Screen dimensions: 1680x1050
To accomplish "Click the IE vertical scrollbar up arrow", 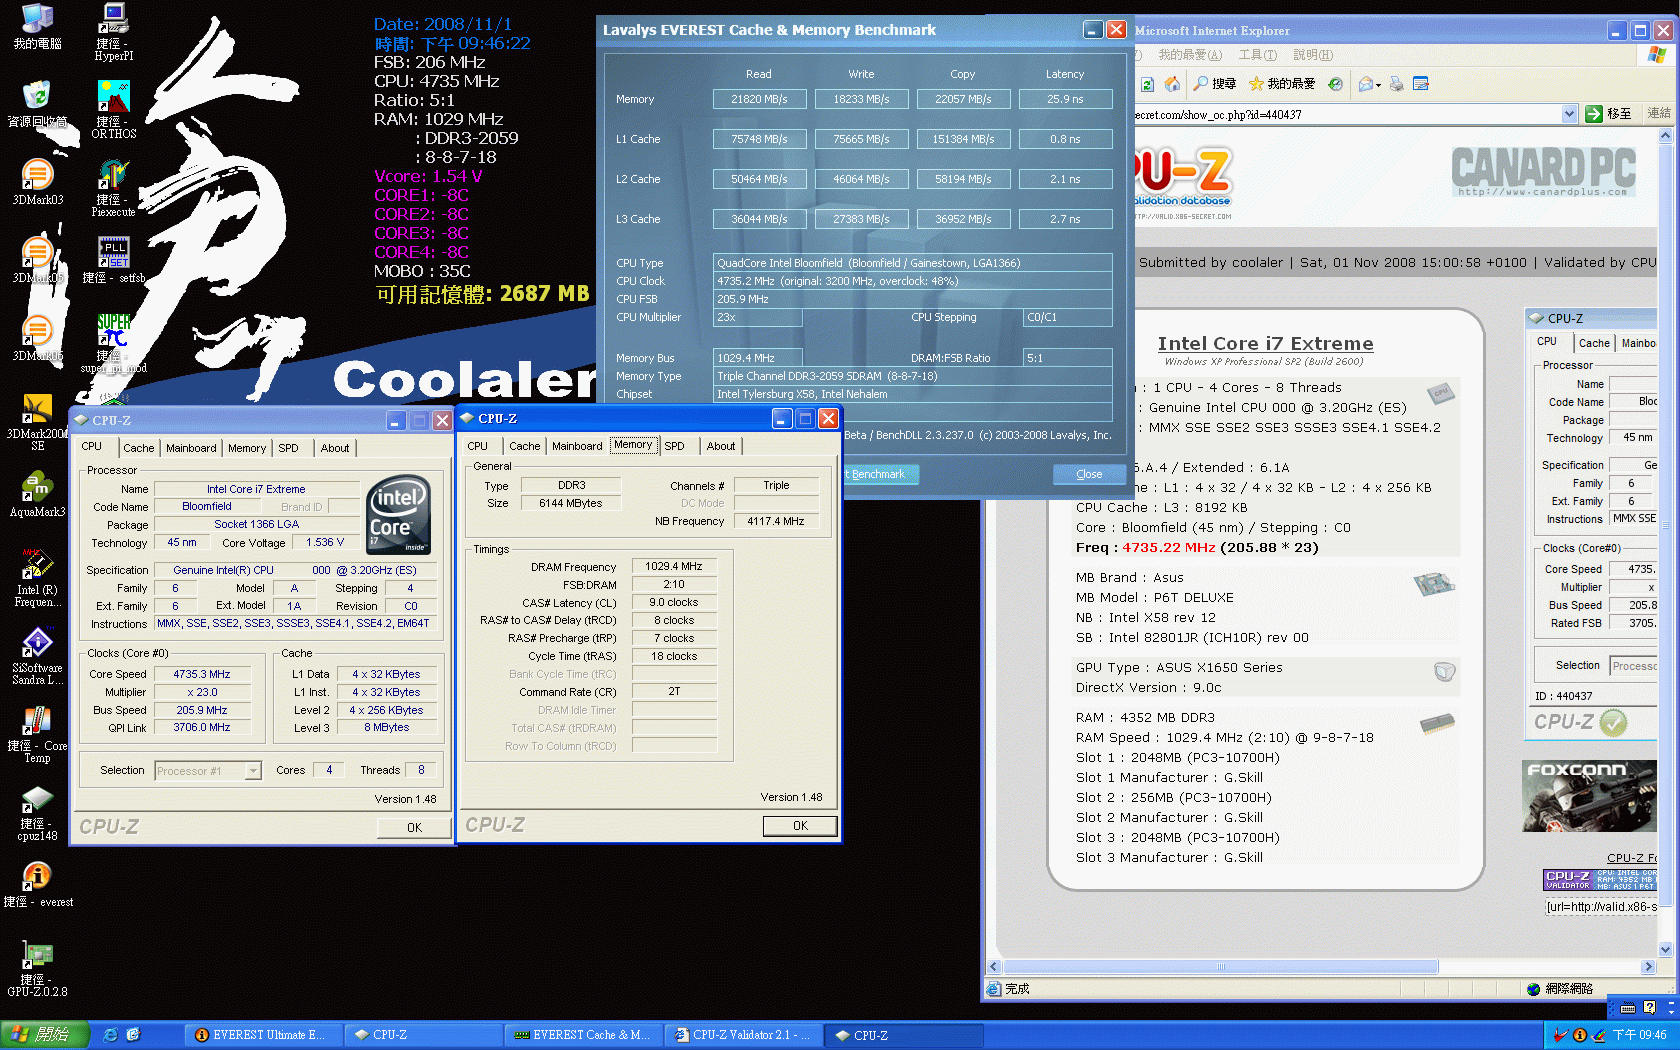I will (1665, 135).
